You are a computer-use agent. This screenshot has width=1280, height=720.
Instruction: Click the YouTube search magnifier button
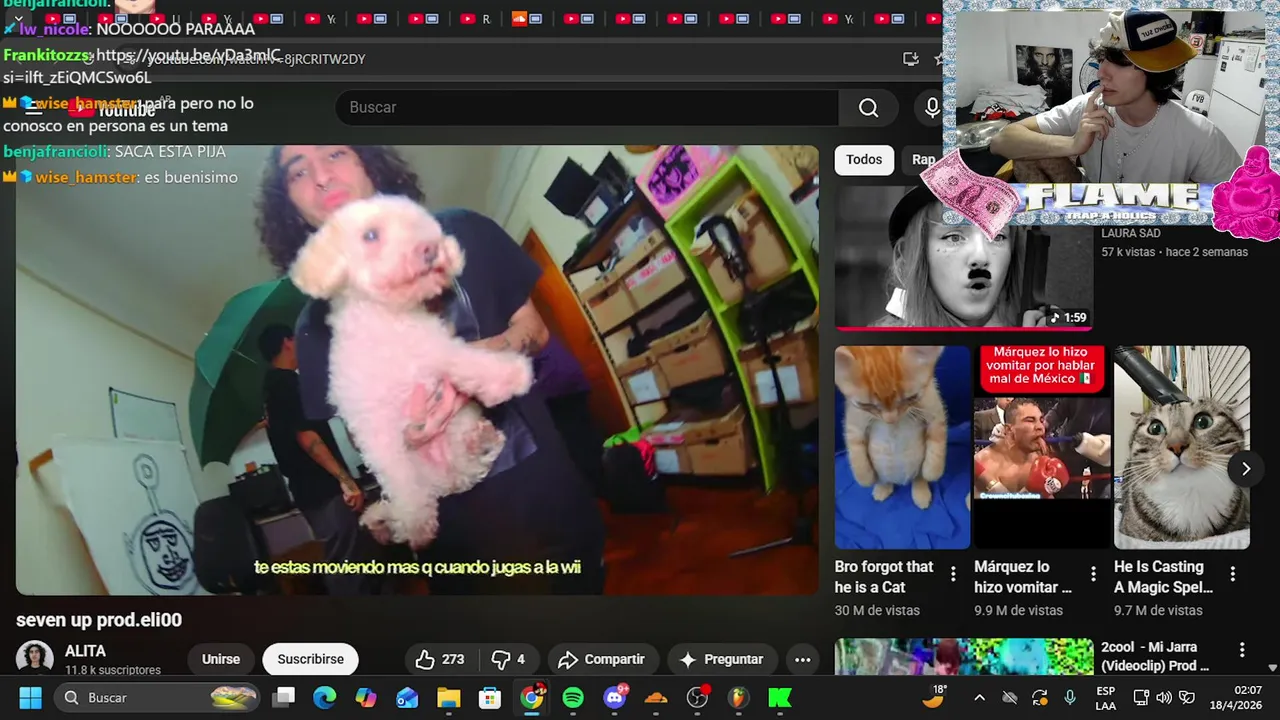click(x=868, y=108)
